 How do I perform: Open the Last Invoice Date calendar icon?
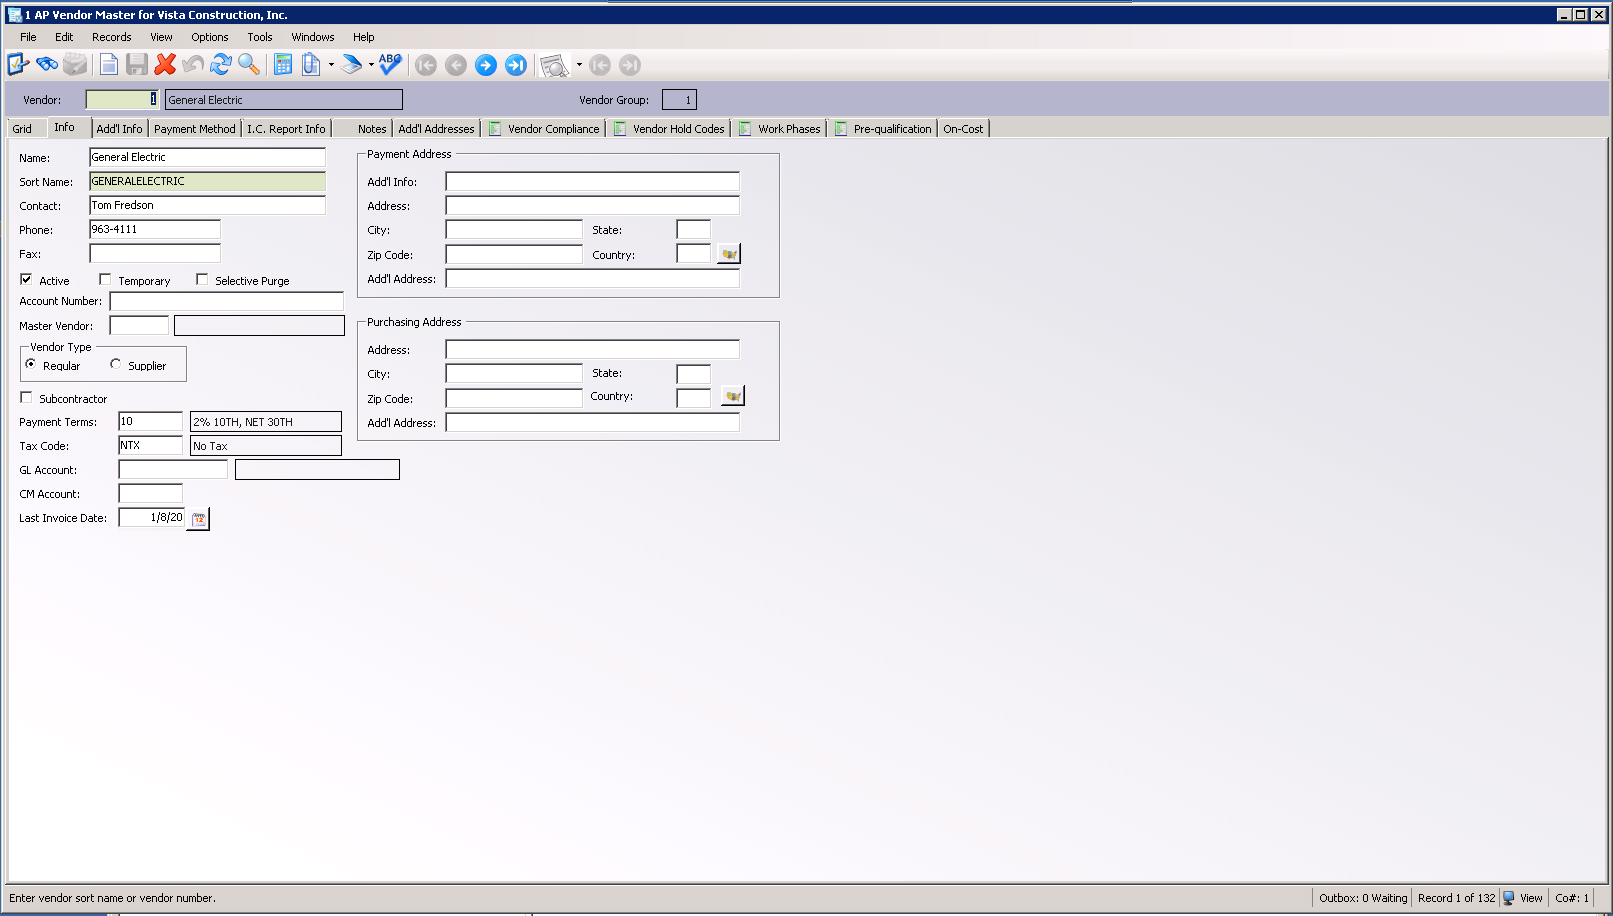click(x=198, y=519)
